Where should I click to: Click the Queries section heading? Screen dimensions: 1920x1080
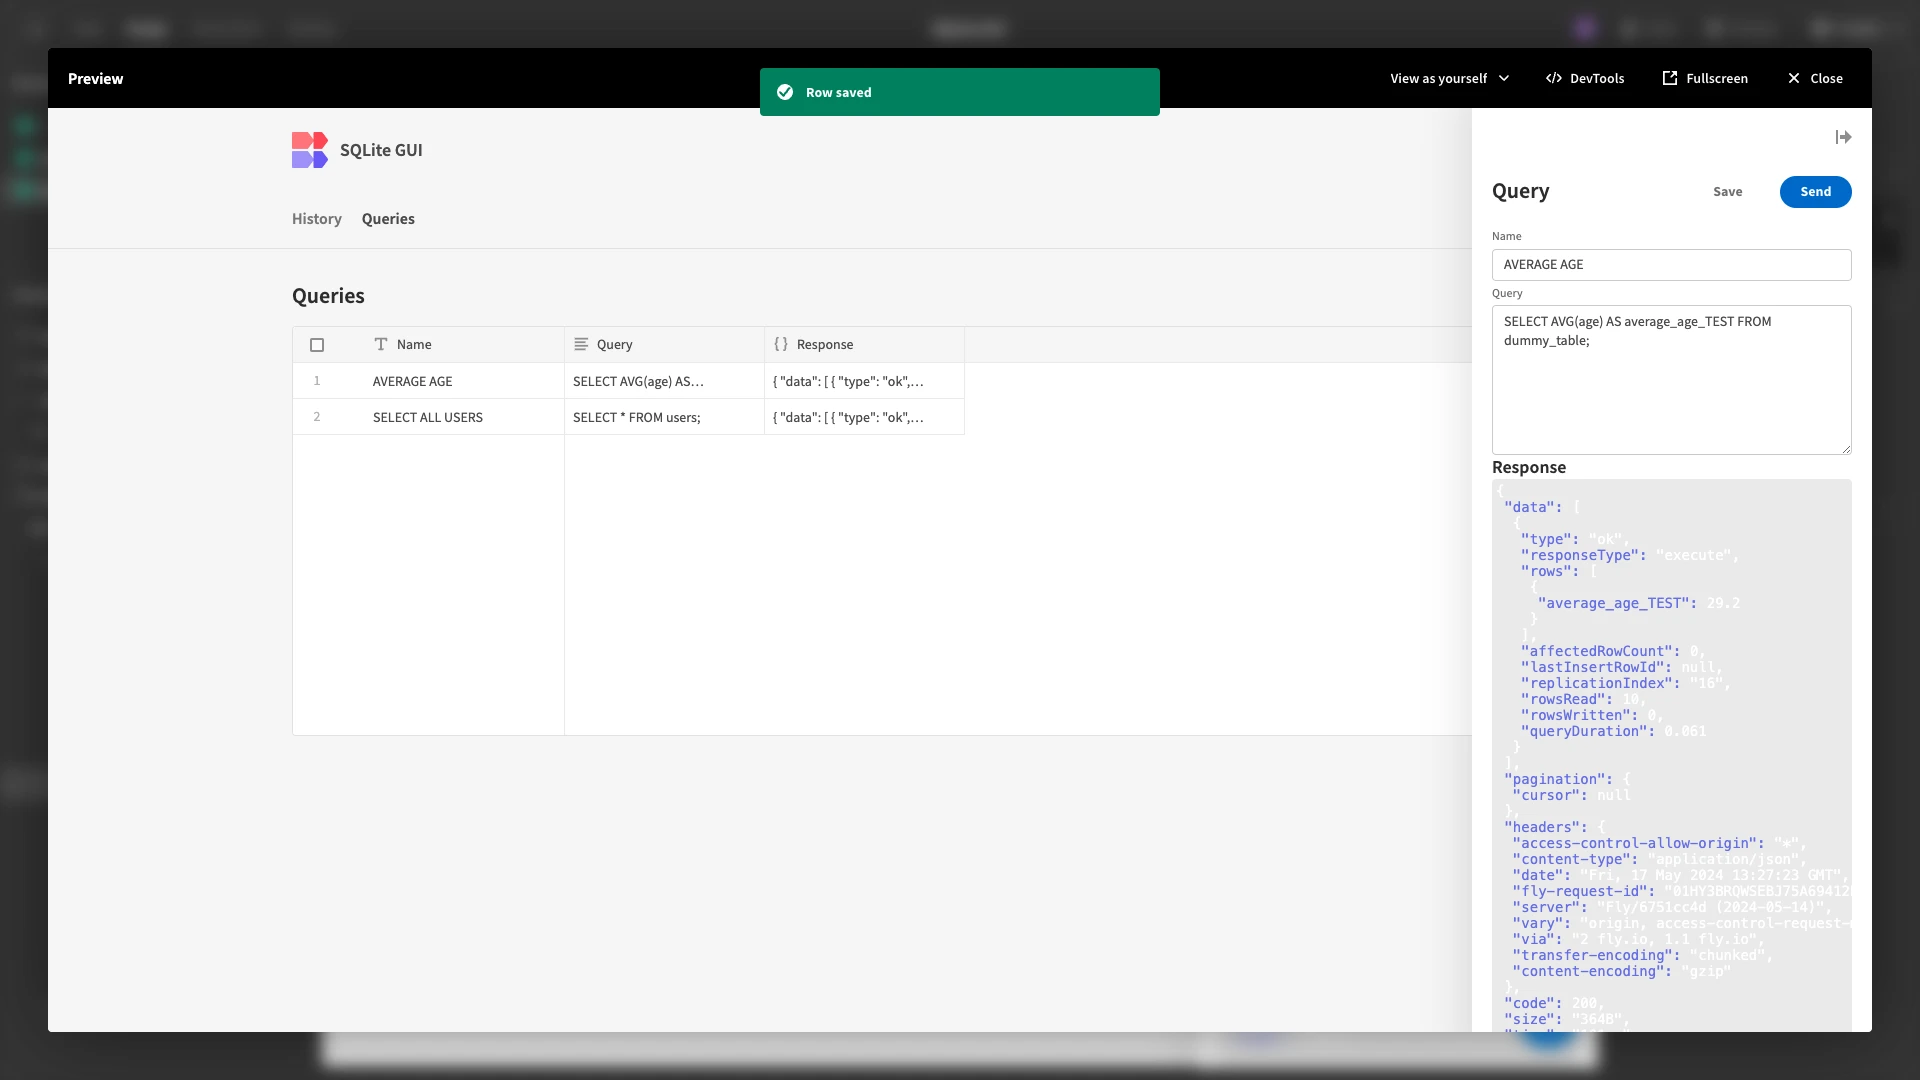(x=328, y=296)
